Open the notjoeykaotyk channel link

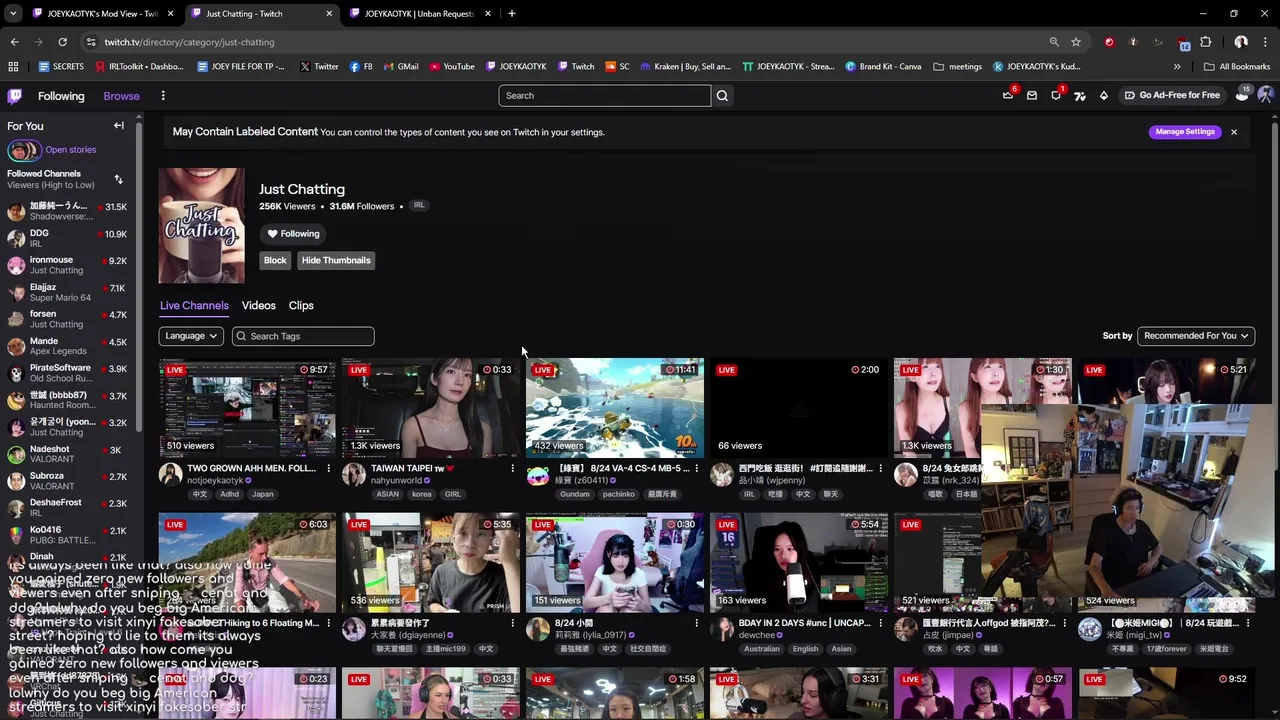tap(215, 481)
